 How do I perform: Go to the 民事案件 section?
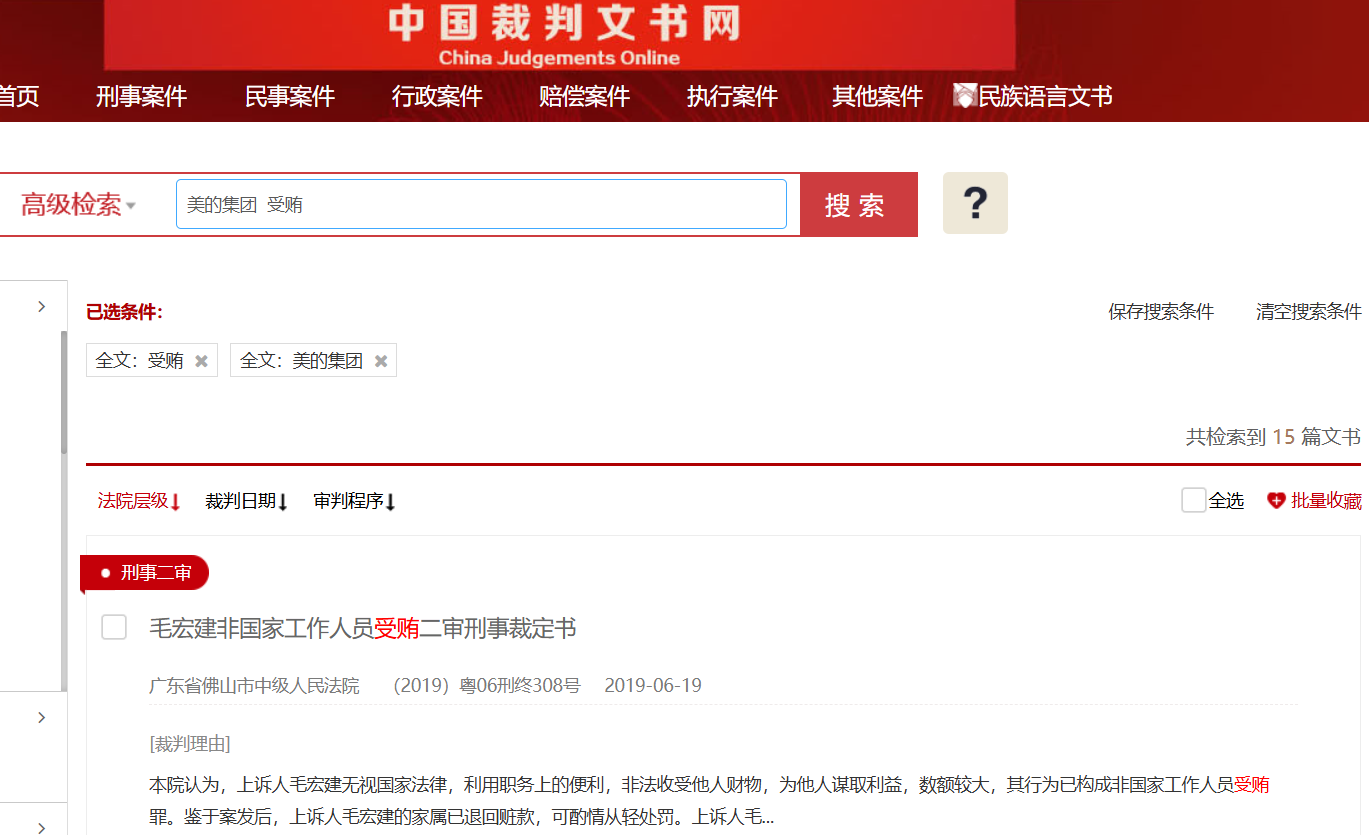coord(289,96)
